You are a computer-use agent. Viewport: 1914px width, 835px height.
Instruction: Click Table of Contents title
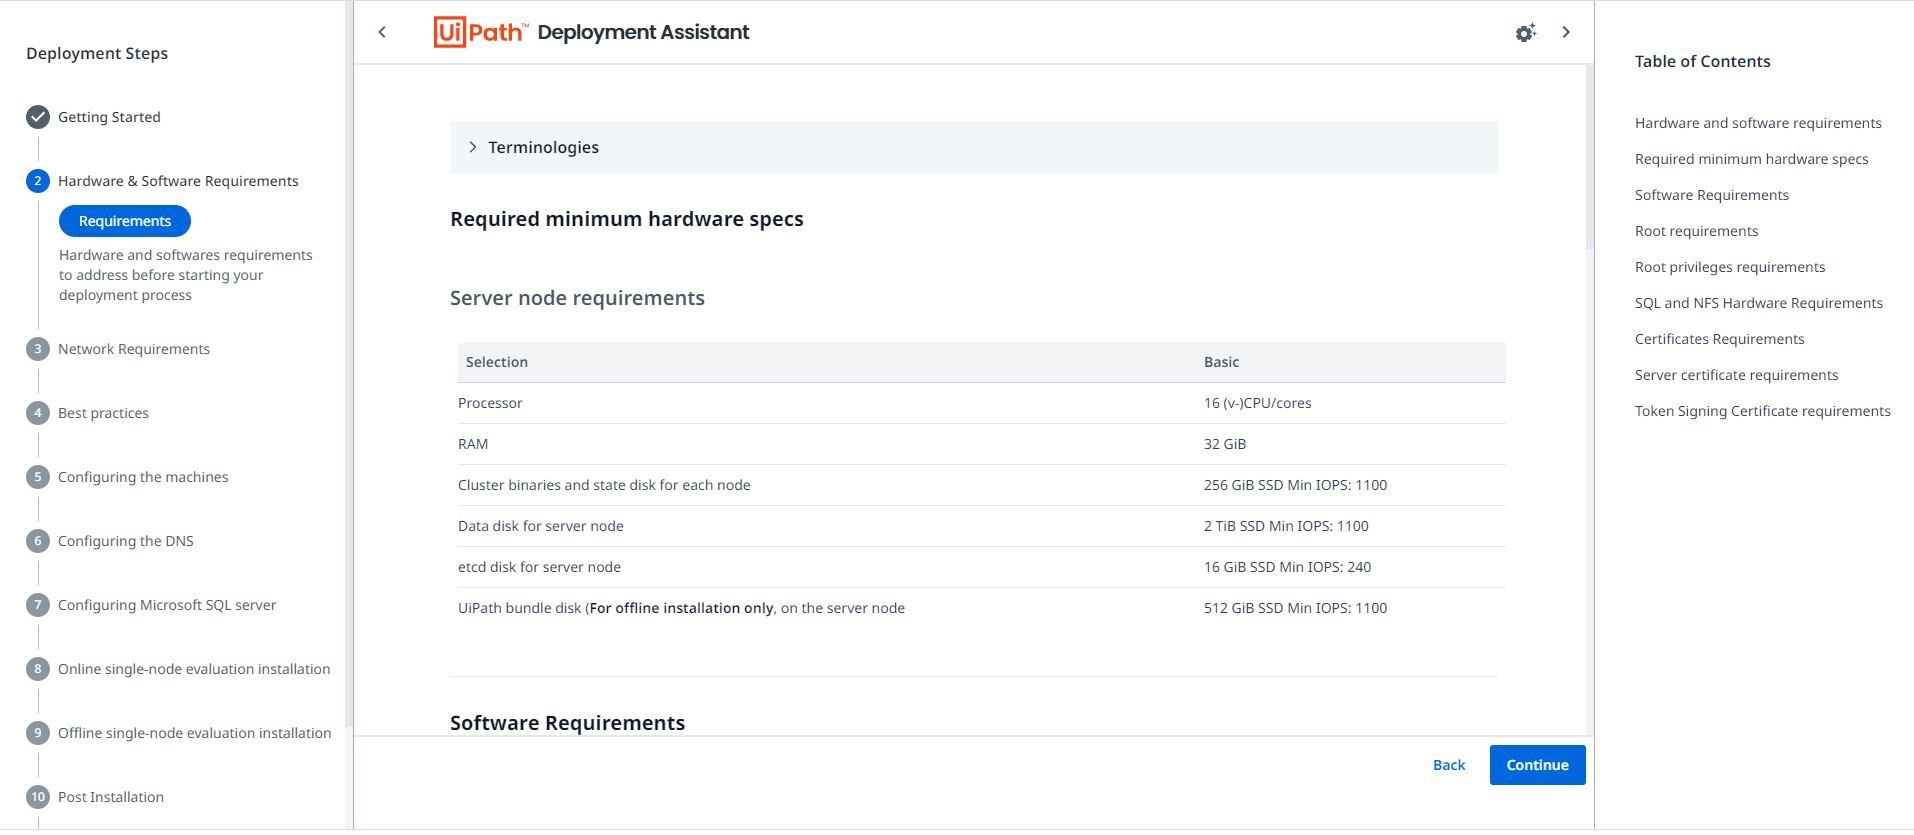click(x=1702, y=61)
